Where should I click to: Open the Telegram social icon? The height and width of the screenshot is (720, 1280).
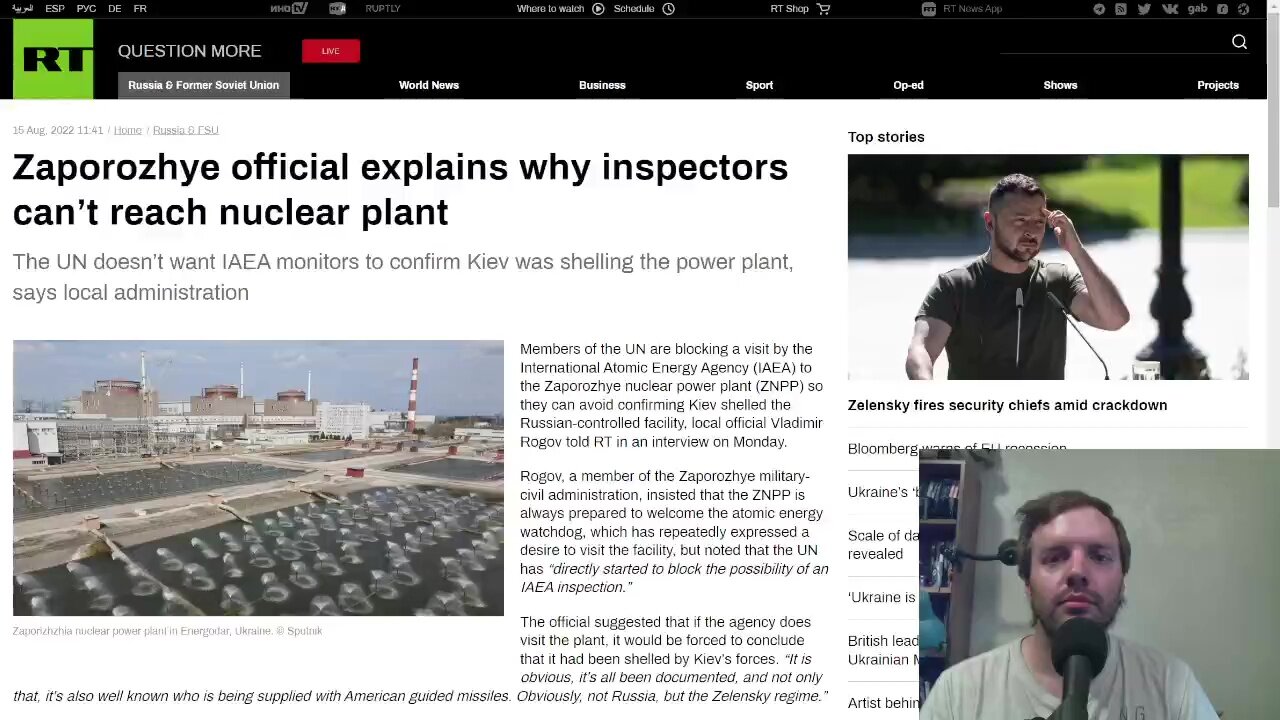tap(1099, 9)
